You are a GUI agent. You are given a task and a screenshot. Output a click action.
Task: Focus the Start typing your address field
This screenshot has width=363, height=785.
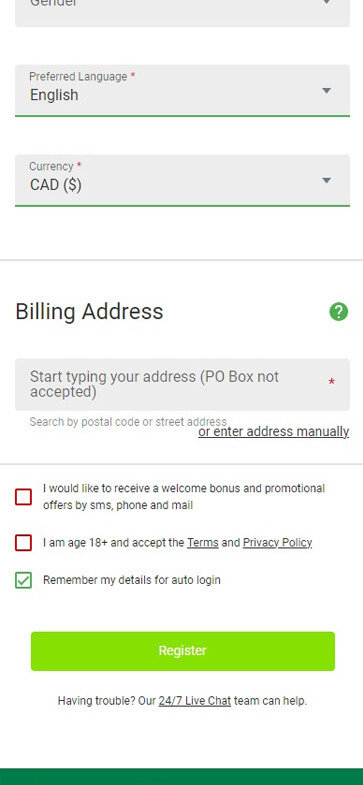coord(182,384)
